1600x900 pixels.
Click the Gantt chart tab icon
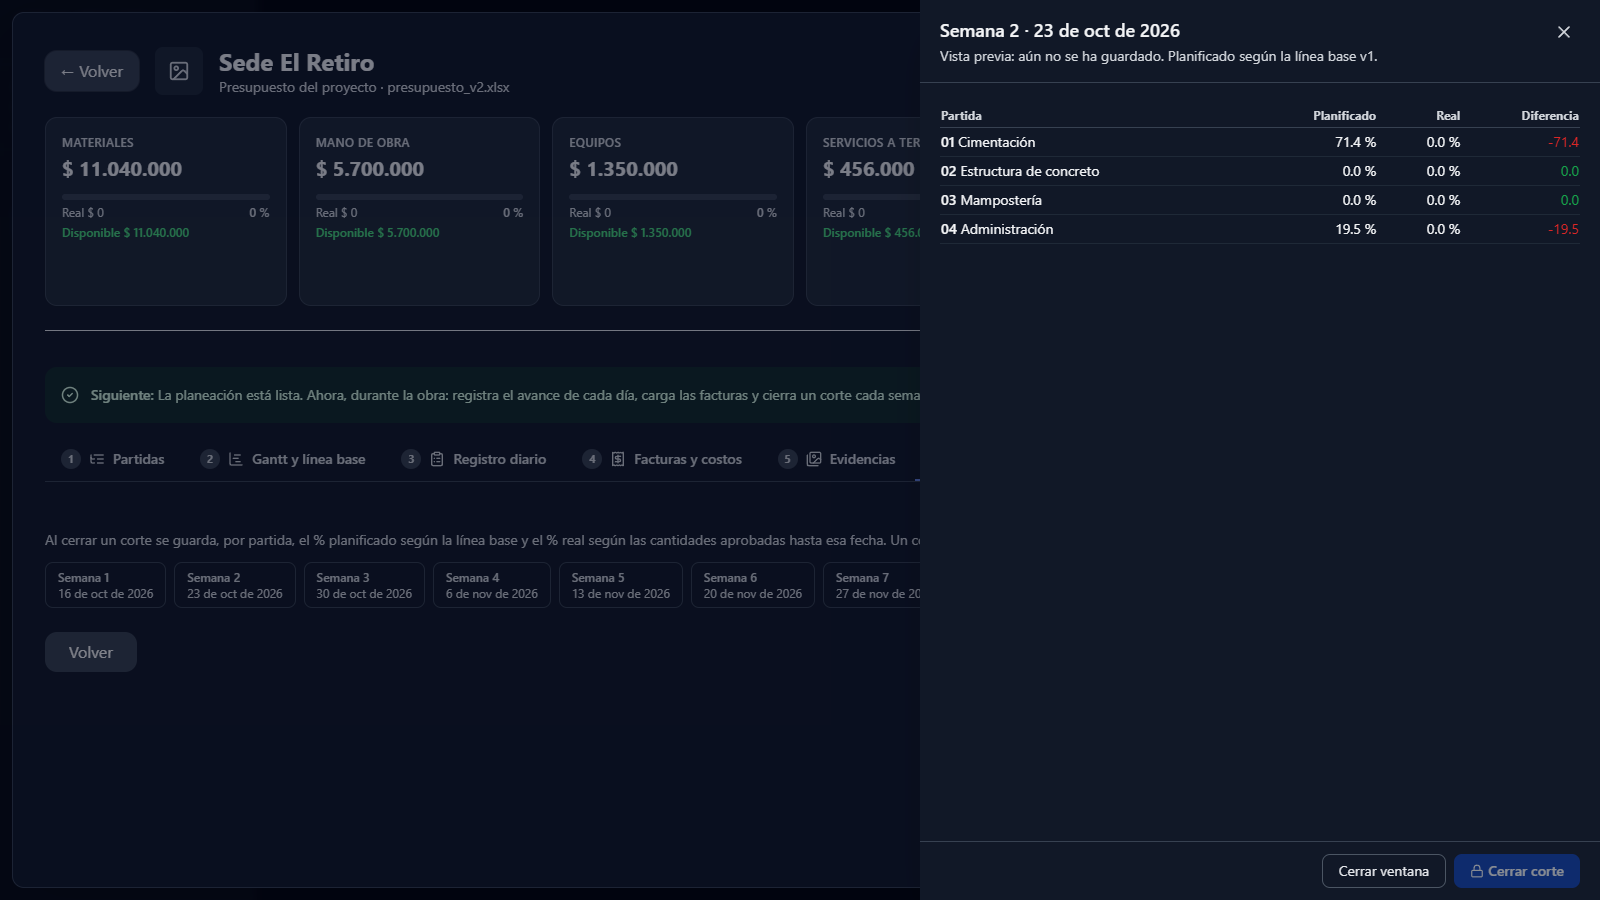[236, 459]
